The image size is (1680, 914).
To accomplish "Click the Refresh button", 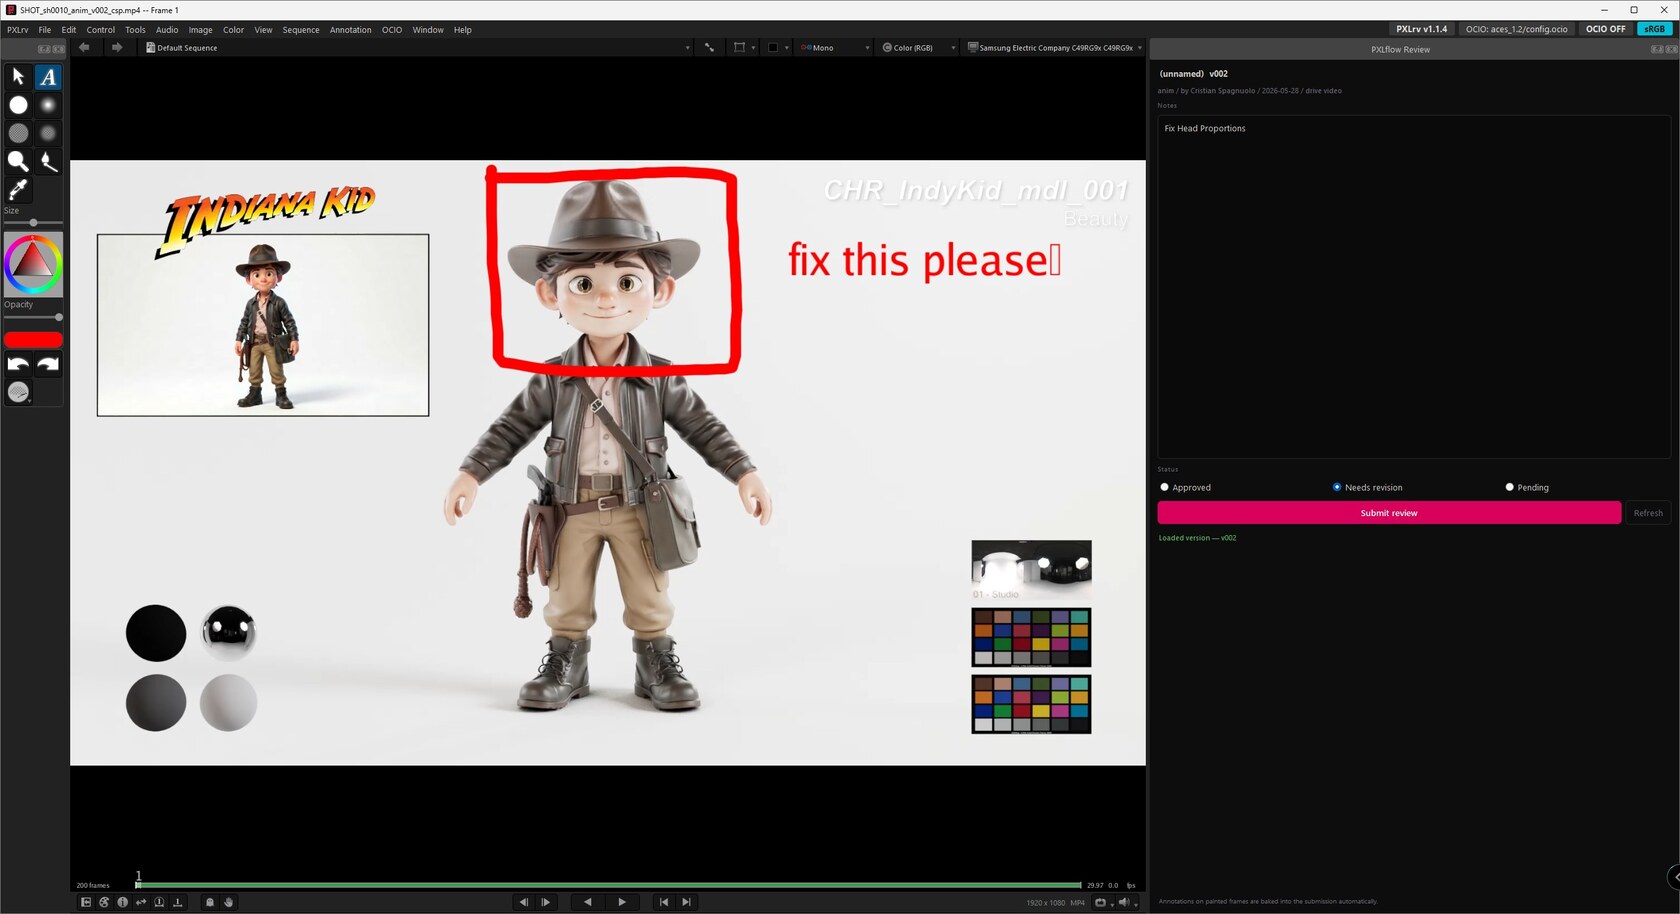I will [1648, 513].
